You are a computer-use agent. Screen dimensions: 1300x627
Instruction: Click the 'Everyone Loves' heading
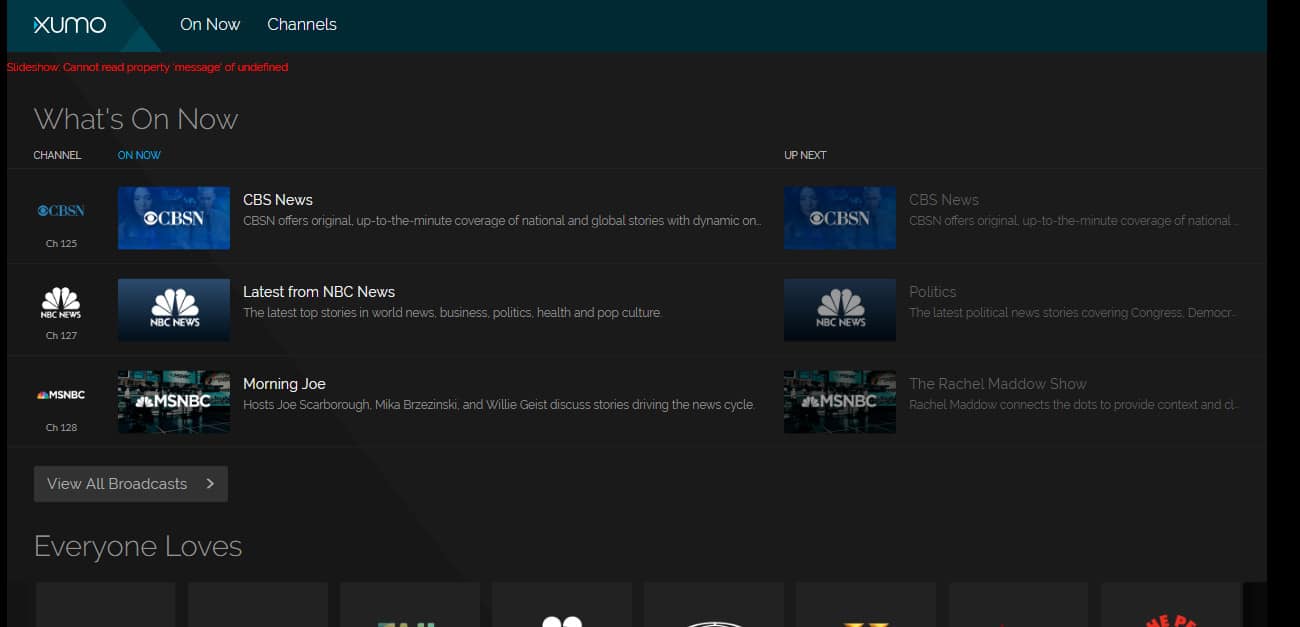138,546
